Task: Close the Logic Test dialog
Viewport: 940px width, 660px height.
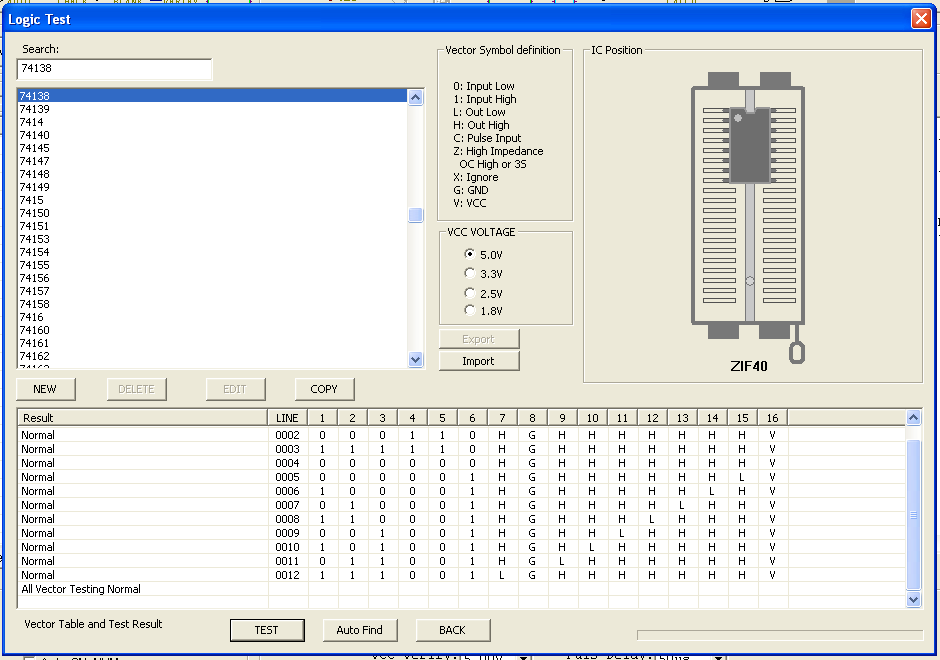Action: tap(921, 19)
